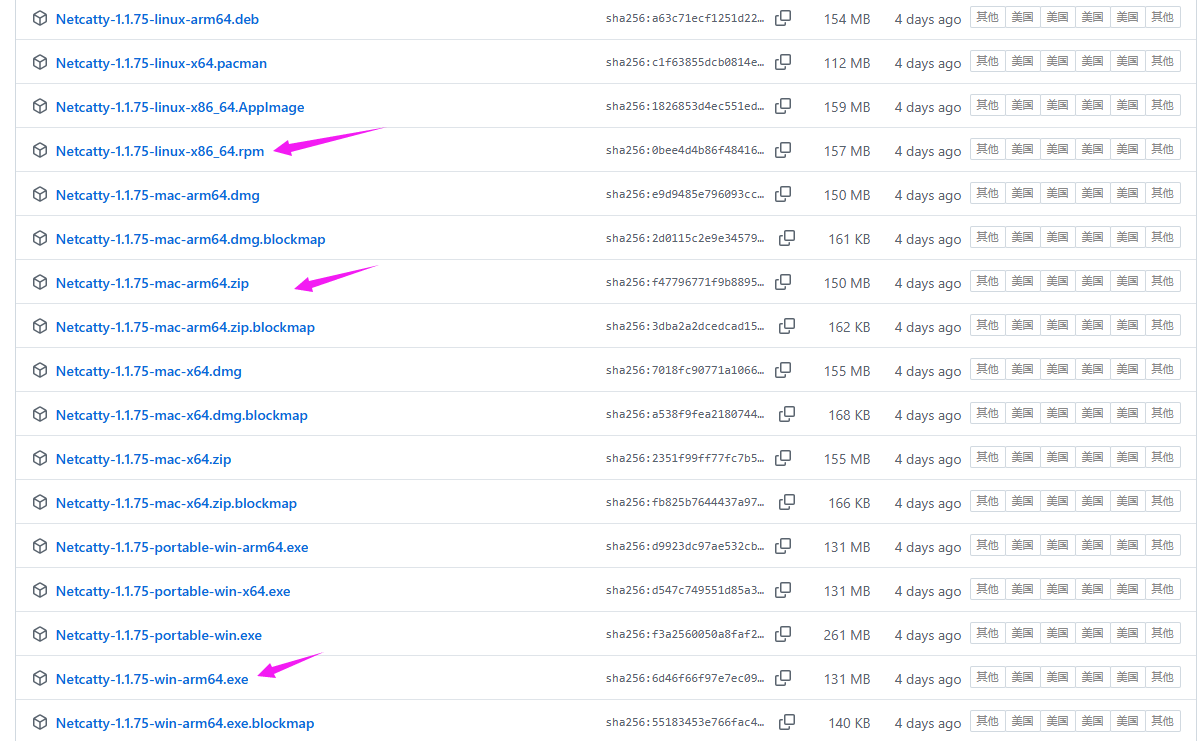Image resolution: width=1198 pixels, height=741 pixels.
Task: Download Netcatty-1.1.75-linux-arm64.deb
Action: [x=157, y=19]
